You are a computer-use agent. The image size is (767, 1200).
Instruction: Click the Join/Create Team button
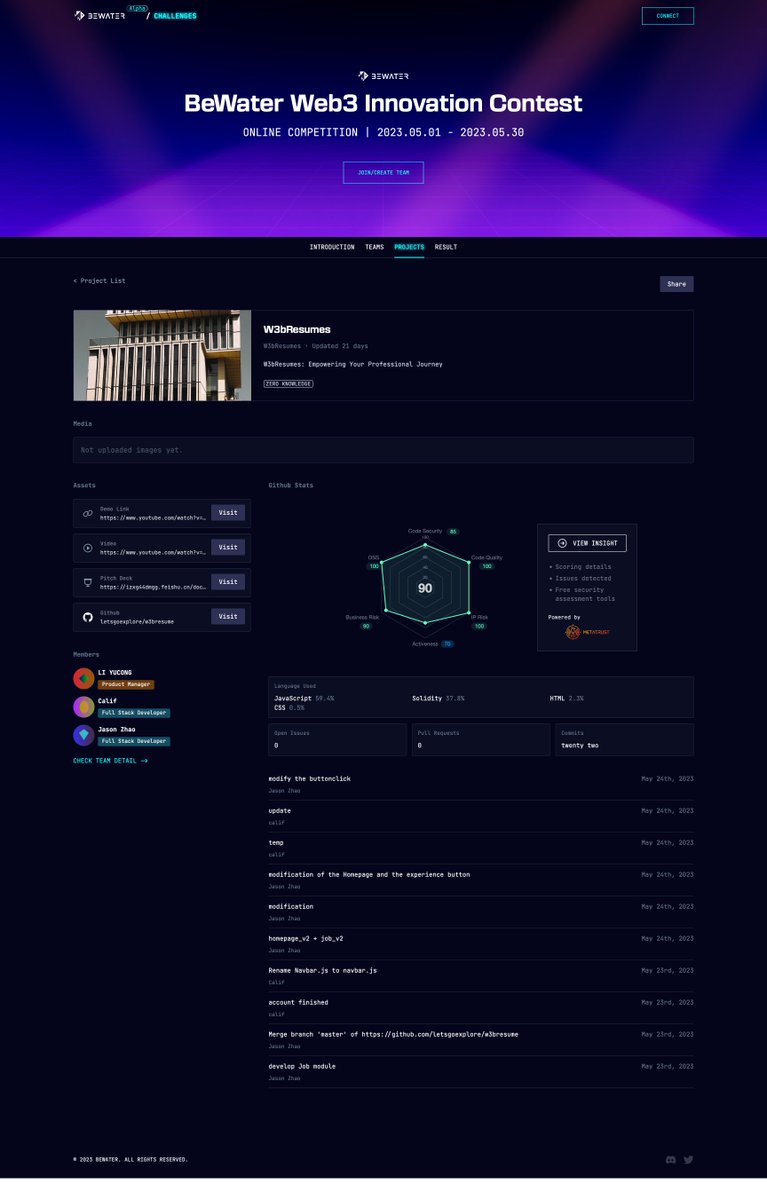pyautogui.click(x=383, y=172)
